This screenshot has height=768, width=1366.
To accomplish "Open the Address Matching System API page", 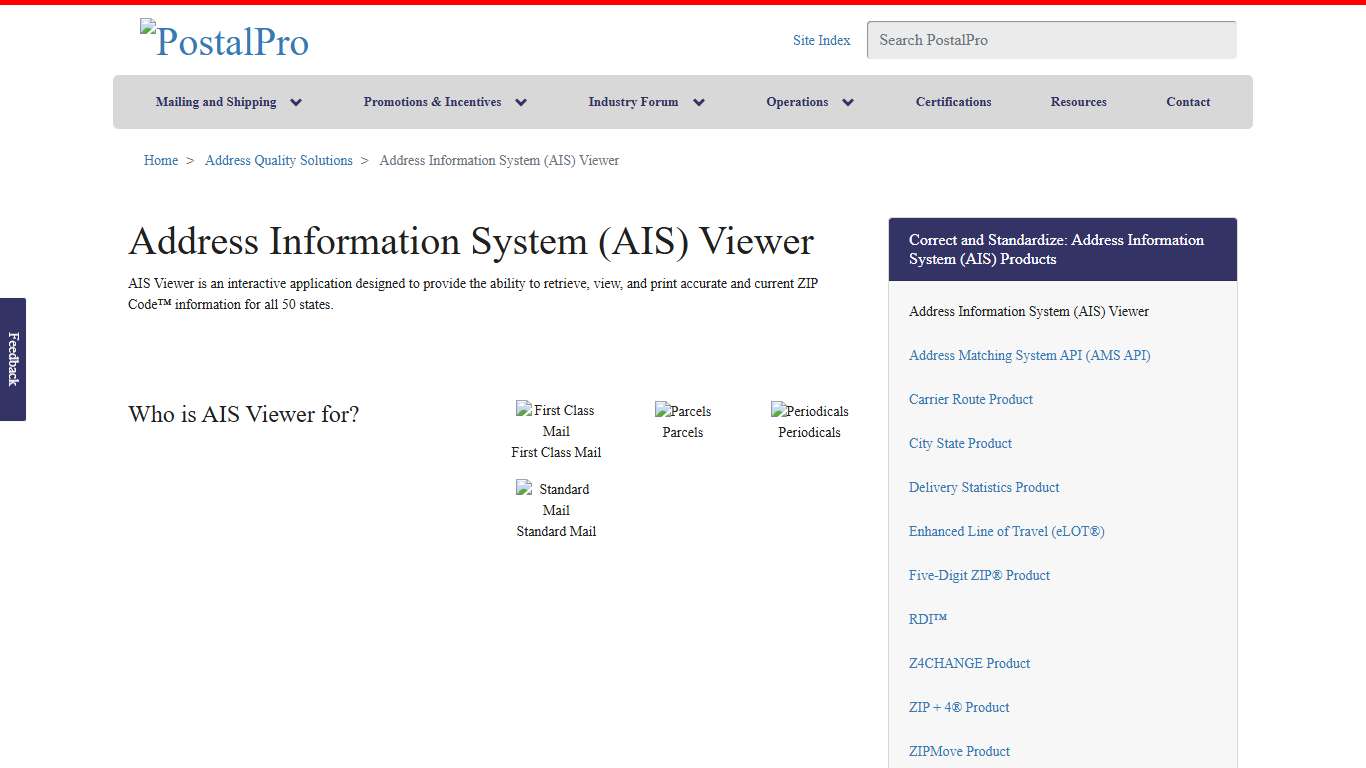I will pyautogui.click(x=1029, y=355).
